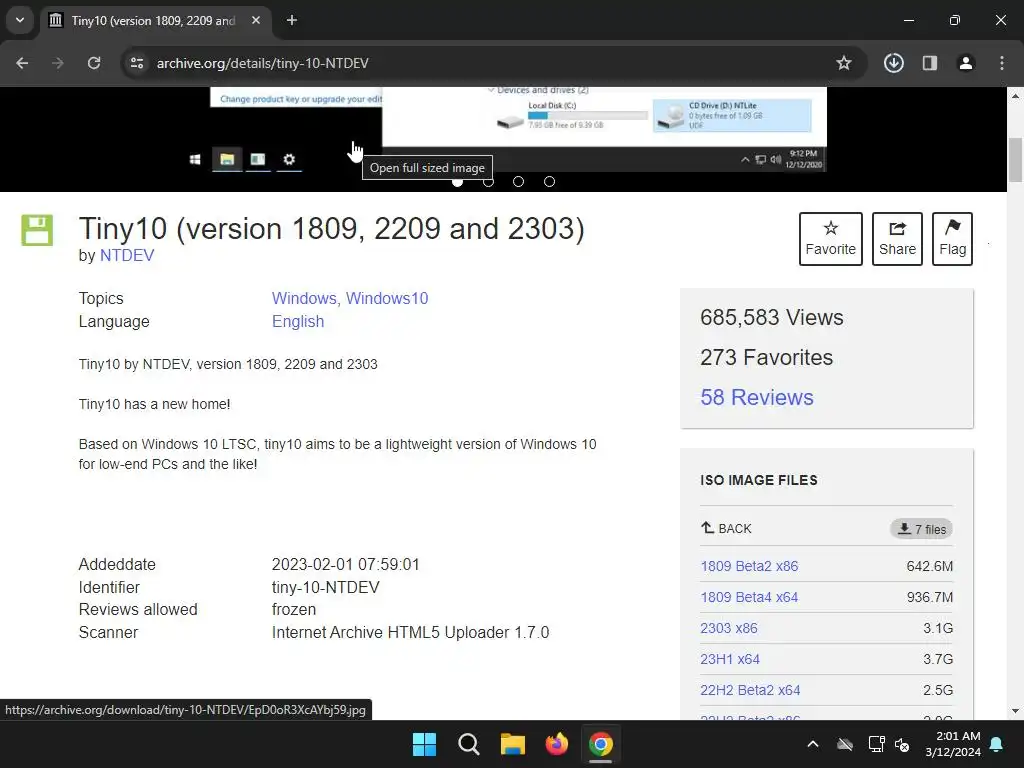The height and width of the screenshot is (768, 1024).
Task: Open the notification bell icon
Action: [997, 744]
